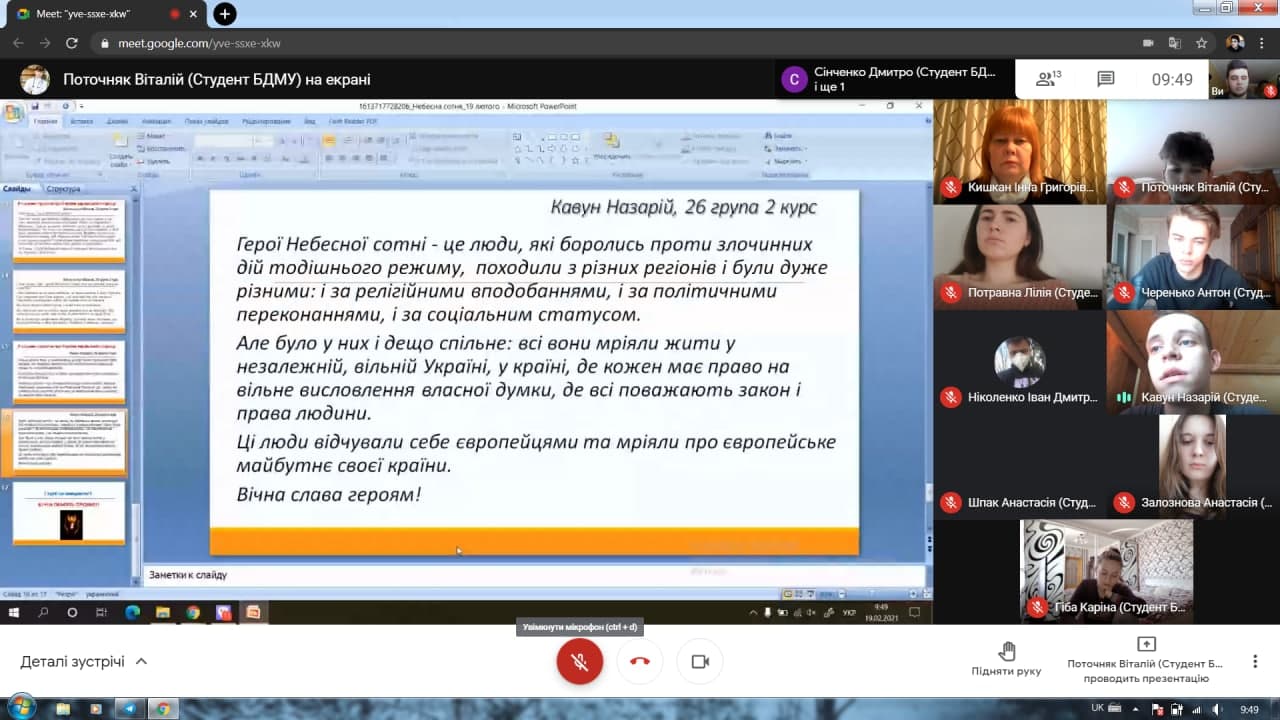
Task: Click the search icon on shared-screen taskbar
Action: [43, 612]
